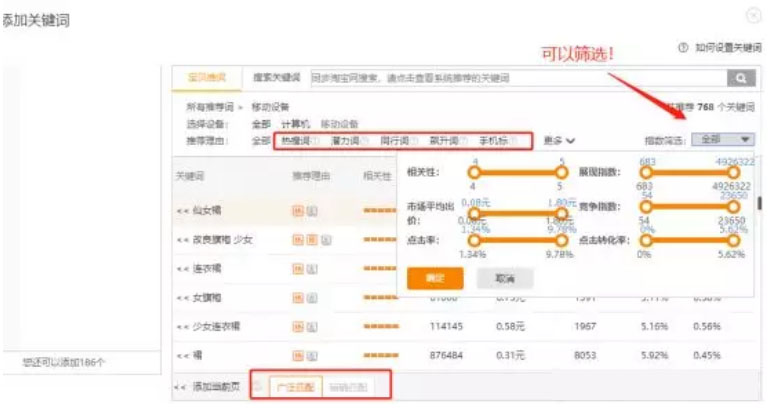The image size is (772, 411).
Task: Click 竞争指数 slider right handle
Action: pos(734,207)
